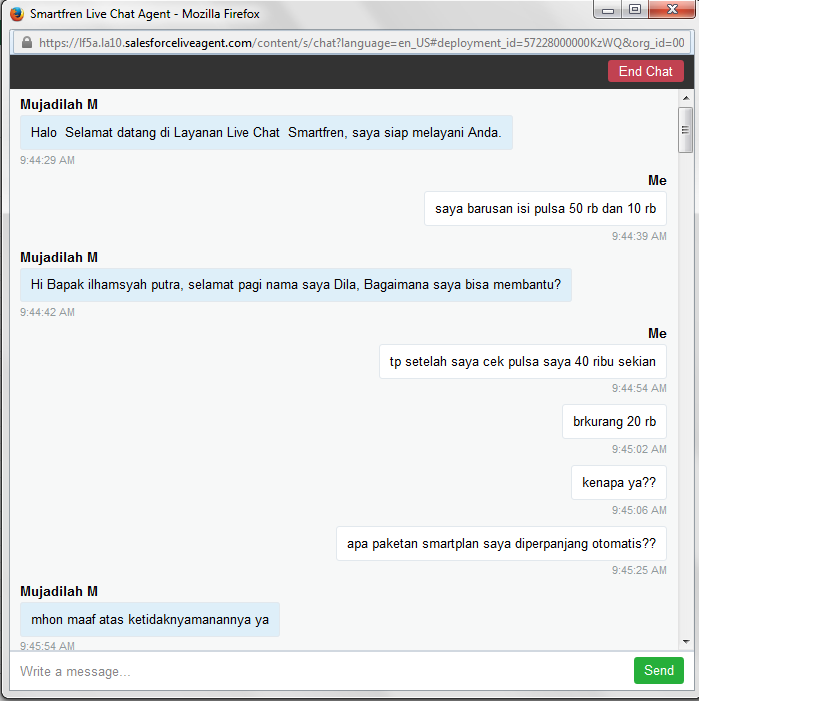Viewport: 819px width, 701px height.
Task: Click message 'Hi Bapak ilhamsyah putra, selamat pagi'
Action: [x=296, y=285]
